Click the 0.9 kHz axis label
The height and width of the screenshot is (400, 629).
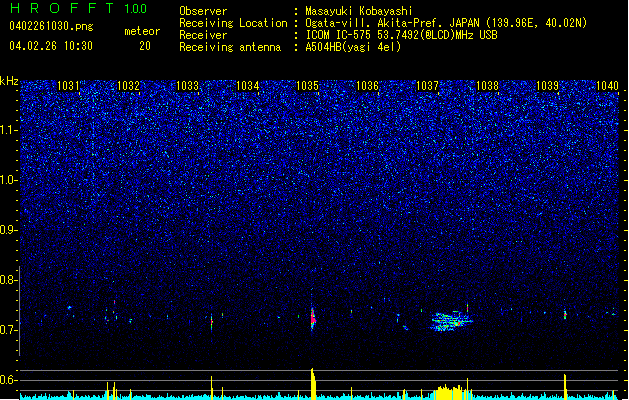(9, 230)
